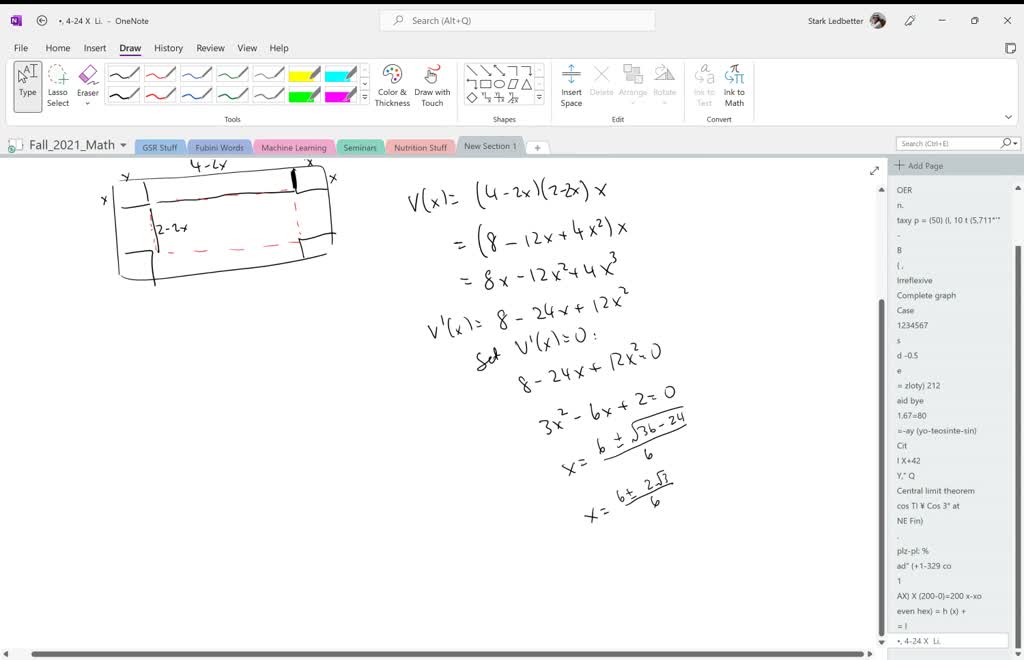Toggle Draw with Touch mode
The image size is (1024, 660).
pyautogui.click(x=432, y=84)
